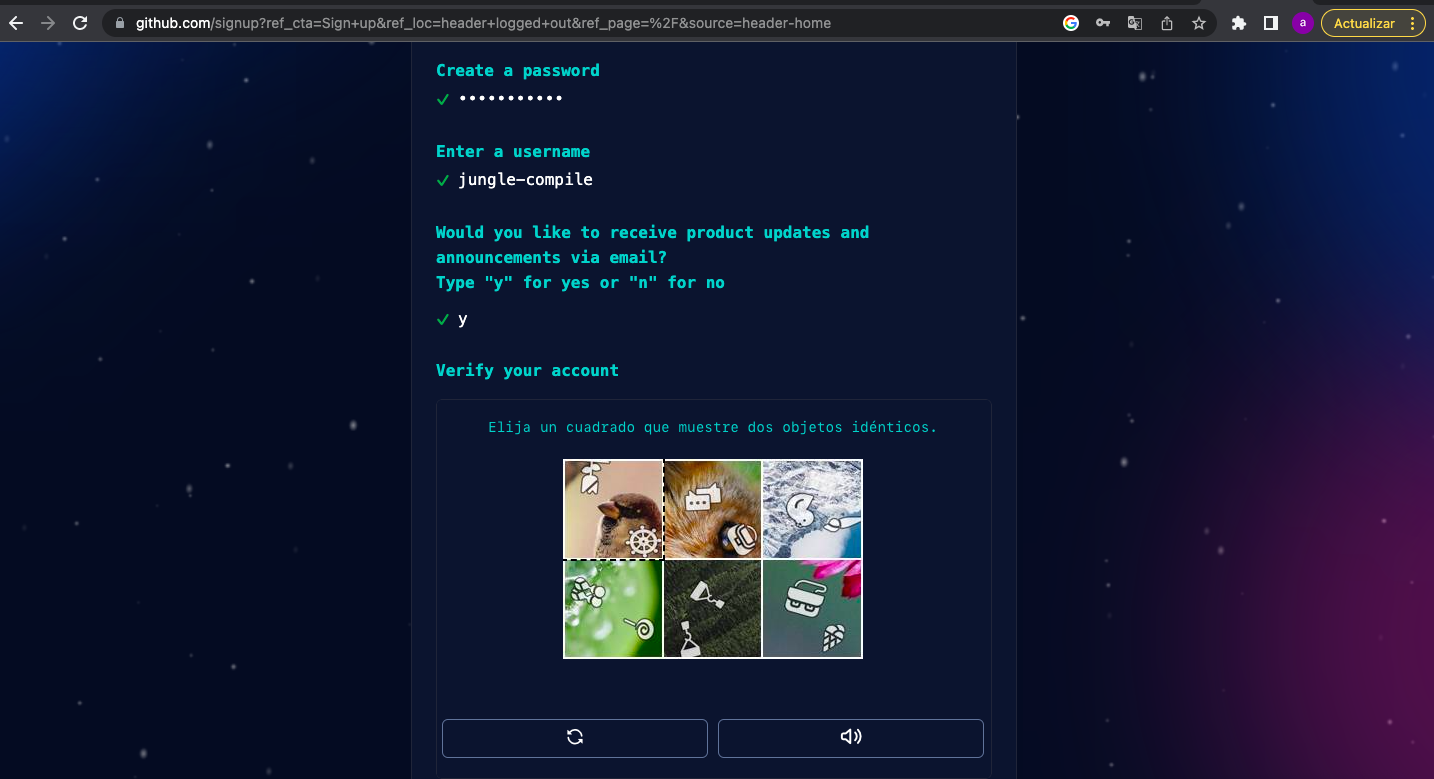This screenshot has width=1434, height=779.
Task: Click the jungle-compile username field
Action: [525, 180]
